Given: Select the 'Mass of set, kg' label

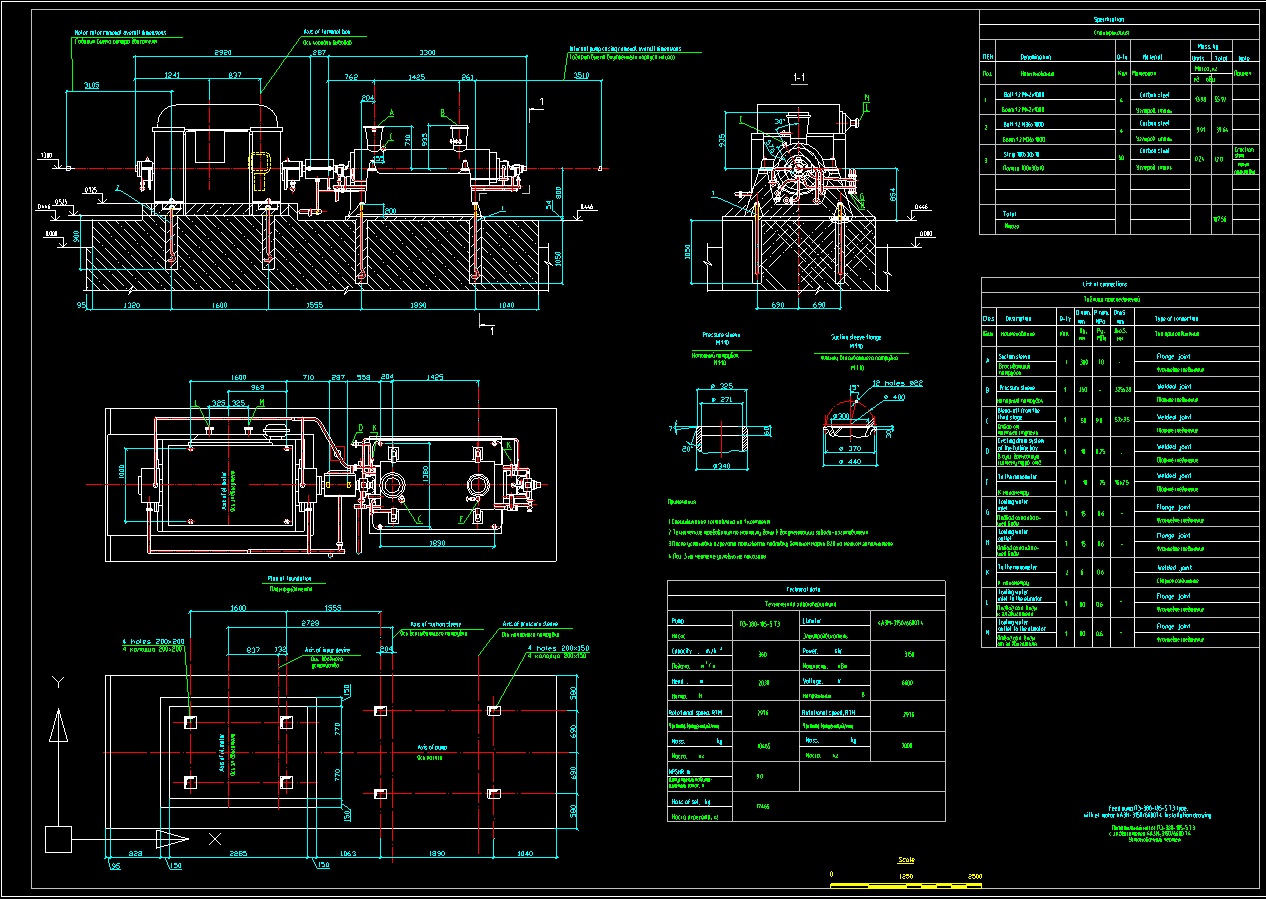Looking at the screenshot, I should click(690, 802).
